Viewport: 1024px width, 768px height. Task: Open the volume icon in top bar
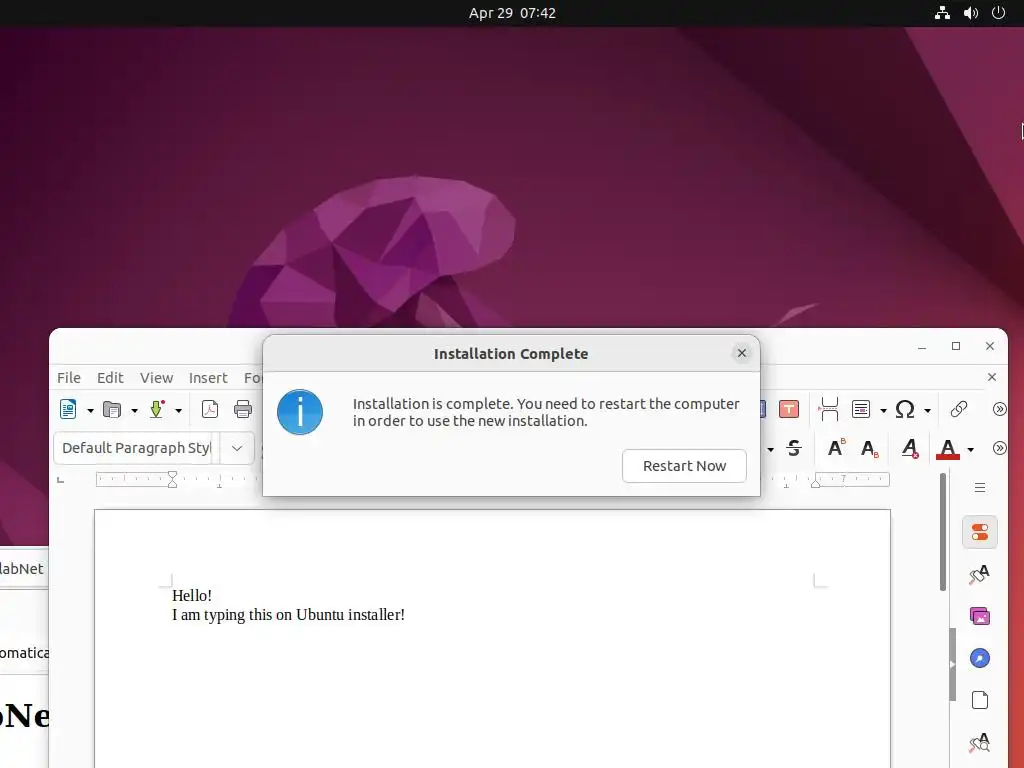click(x=970, y=13)
